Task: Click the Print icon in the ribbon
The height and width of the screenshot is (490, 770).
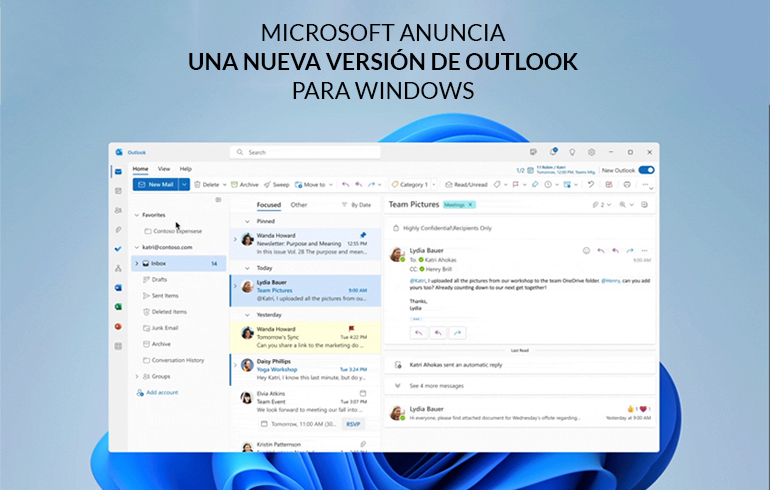Action: tap(627, 185)
